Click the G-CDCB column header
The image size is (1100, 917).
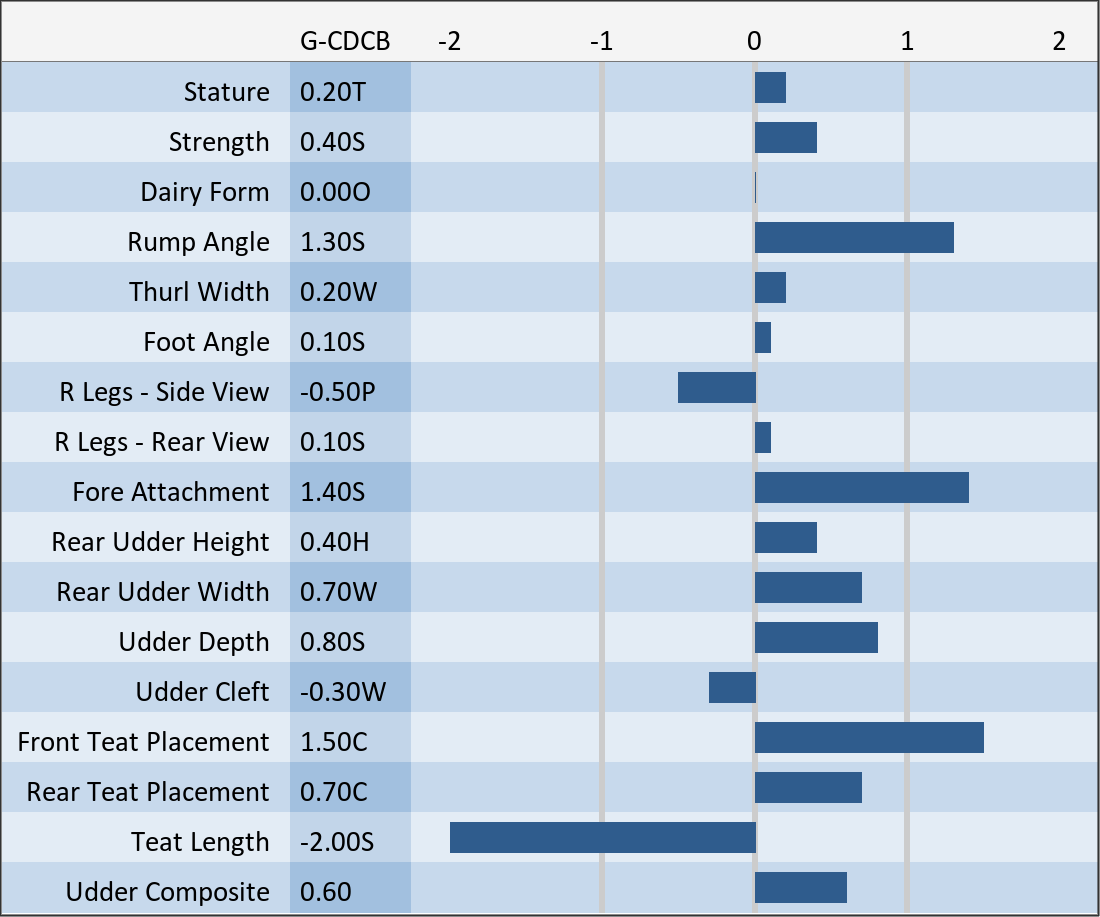coord(345,41)
